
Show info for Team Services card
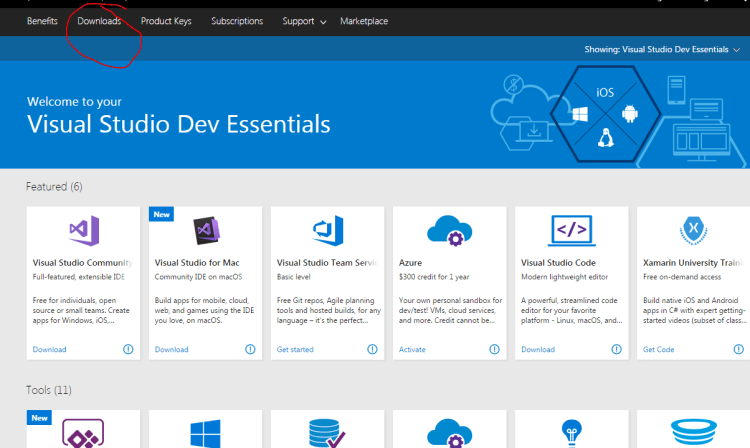pos(372,349)
